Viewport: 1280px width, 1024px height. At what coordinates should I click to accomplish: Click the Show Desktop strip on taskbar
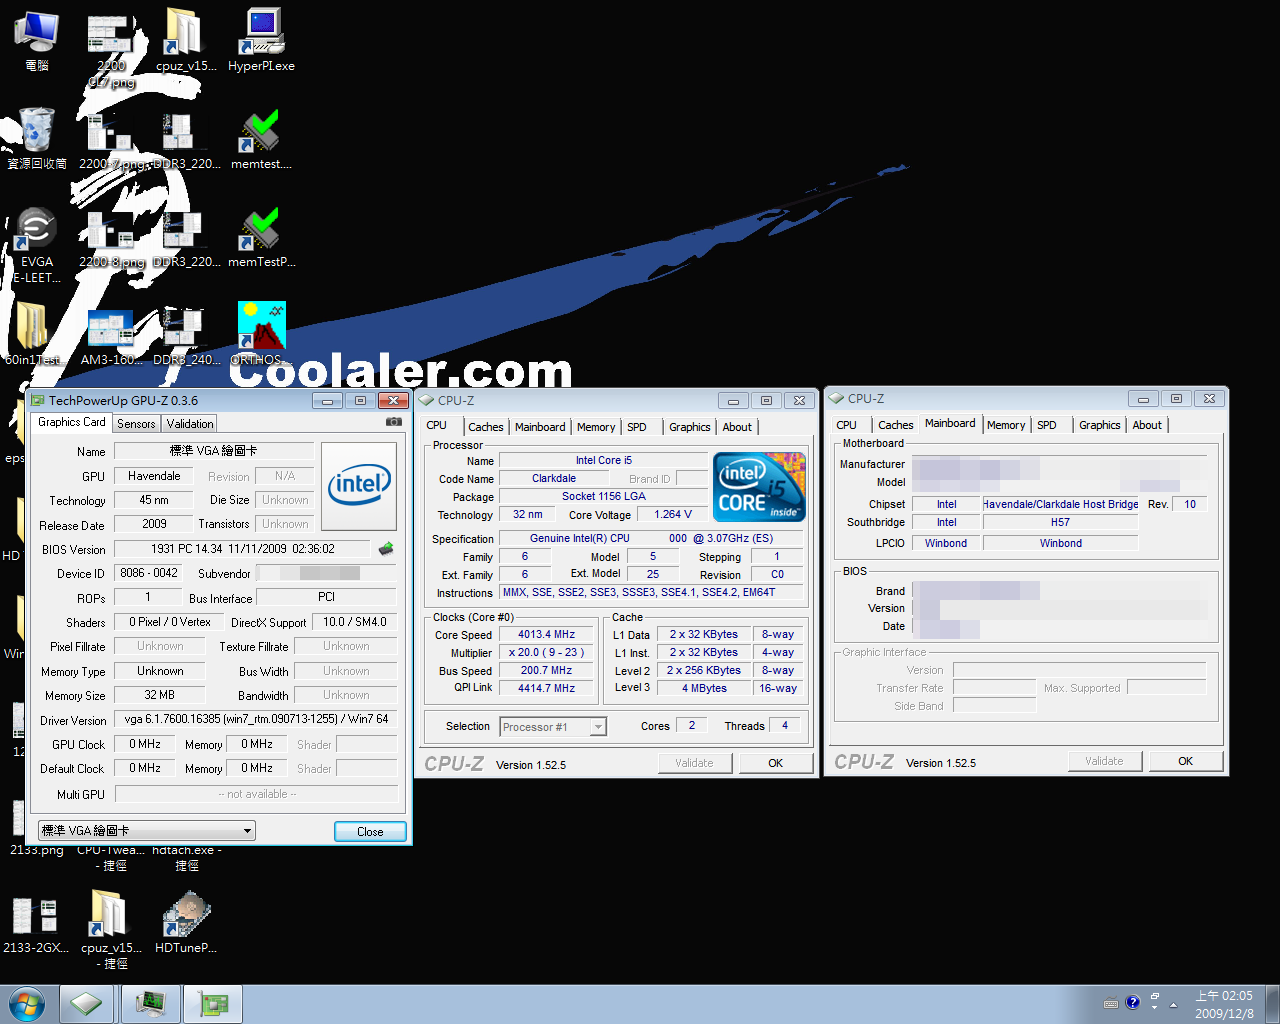1272,1004
